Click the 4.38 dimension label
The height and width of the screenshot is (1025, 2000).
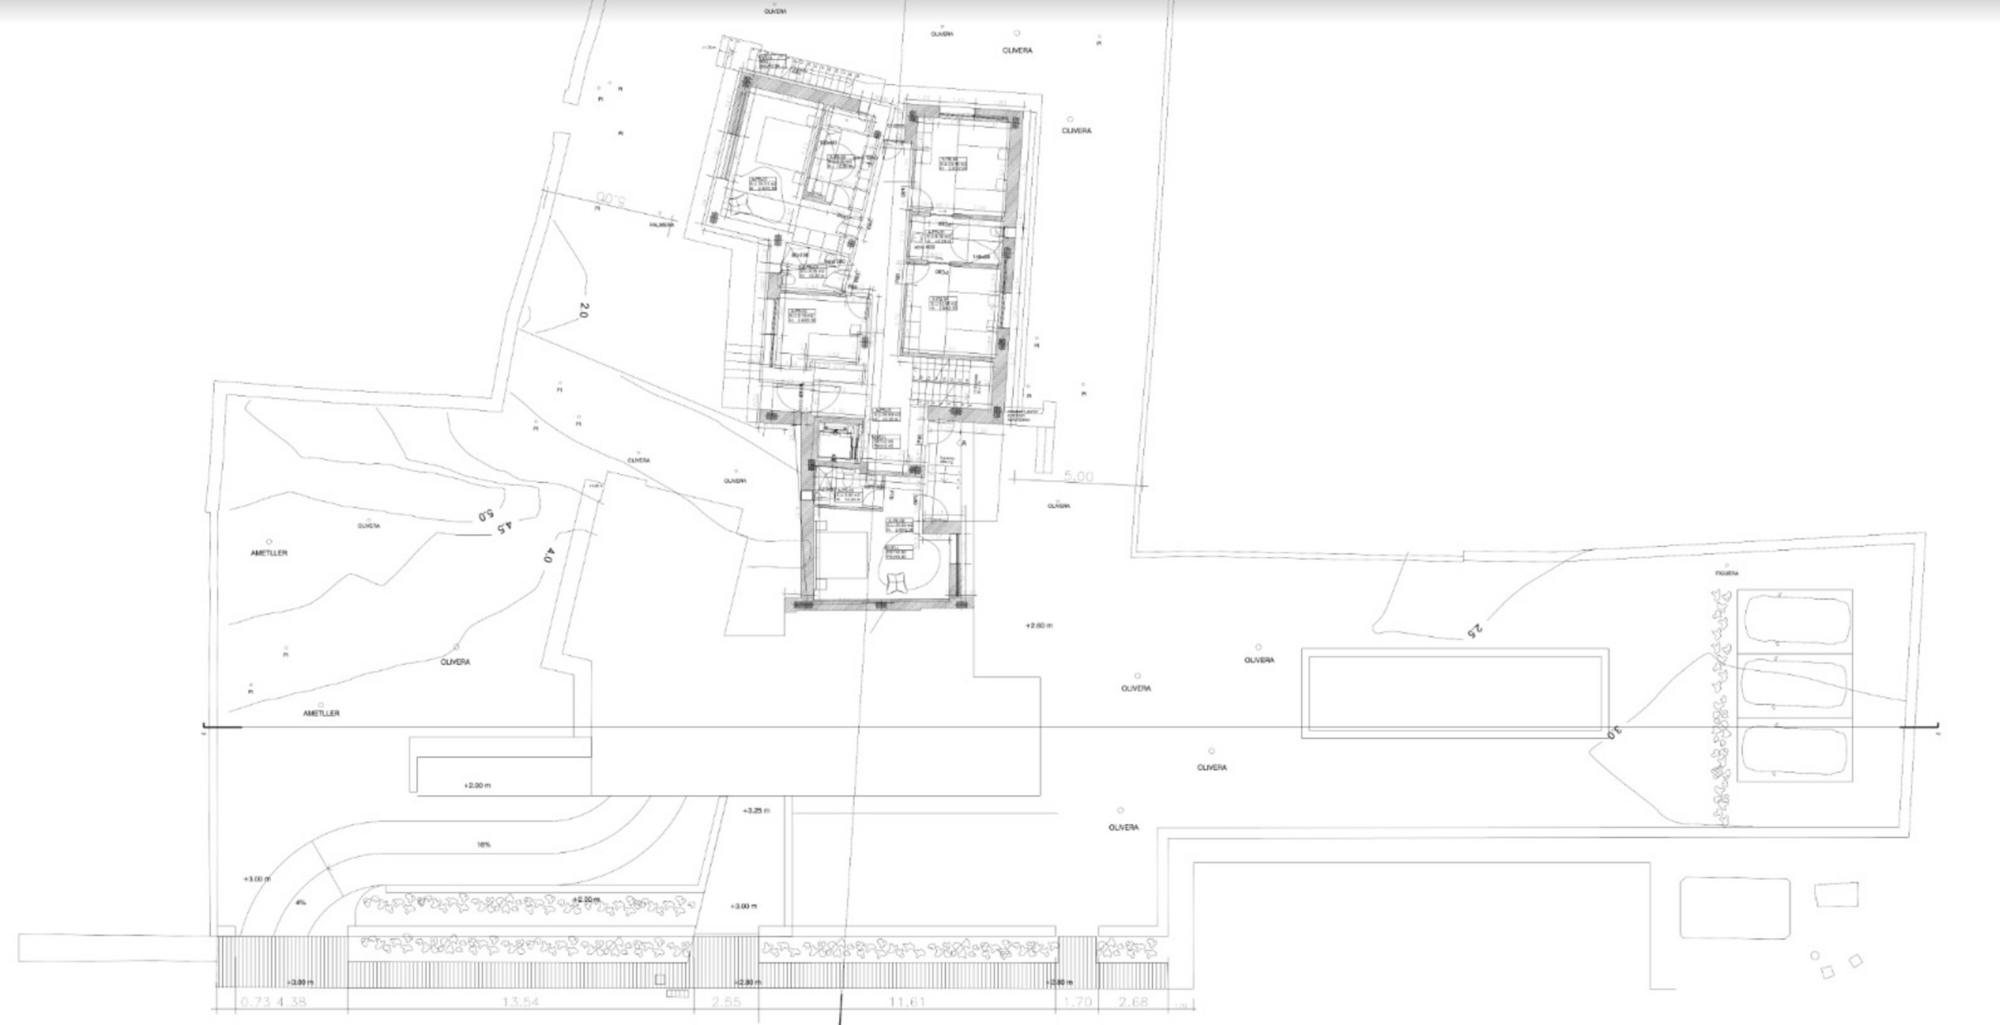[x=291, y=1002]
